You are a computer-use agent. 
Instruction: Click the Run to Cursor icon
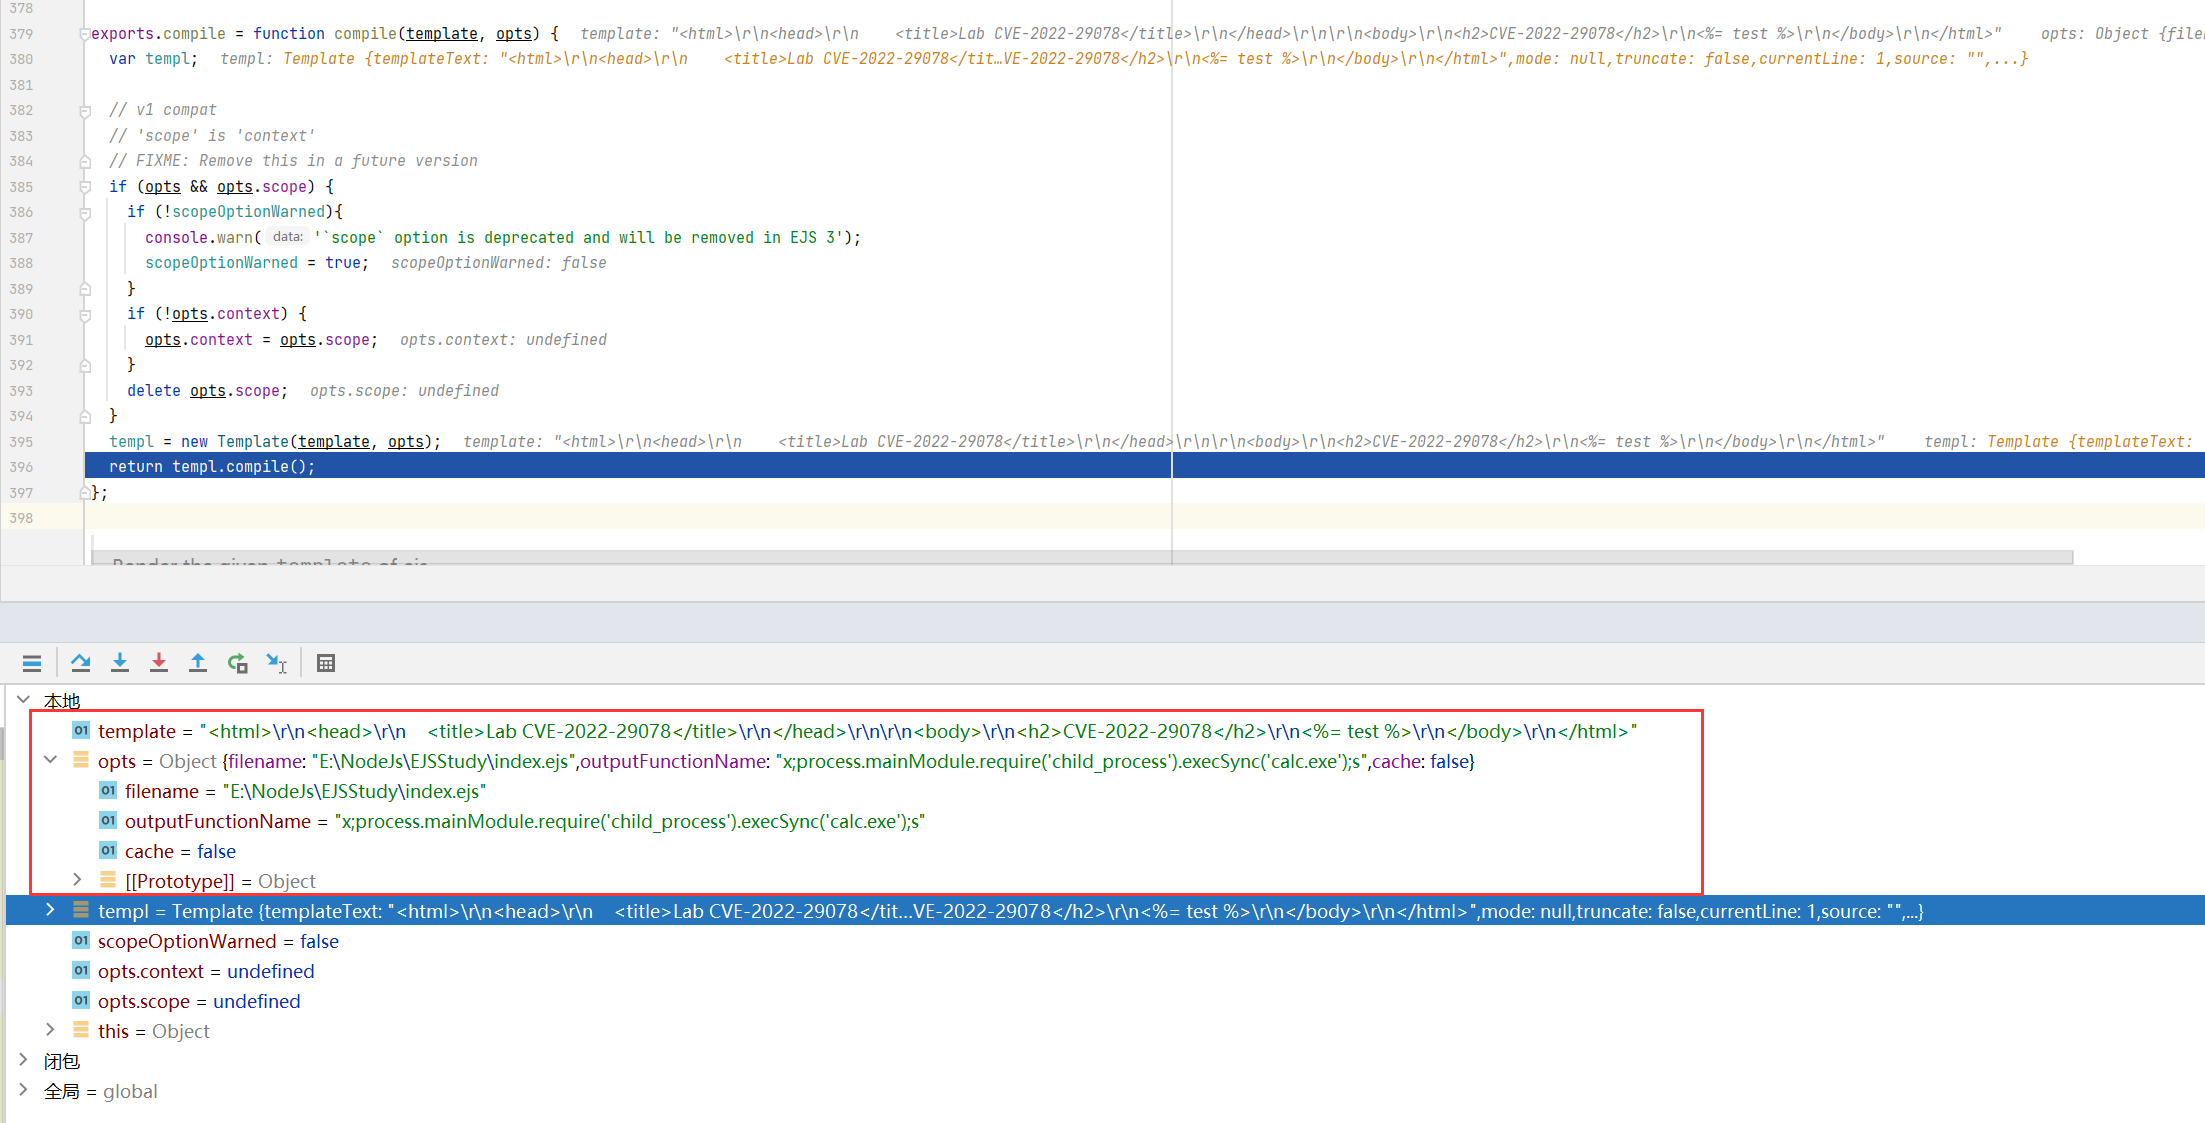point(276,663)
